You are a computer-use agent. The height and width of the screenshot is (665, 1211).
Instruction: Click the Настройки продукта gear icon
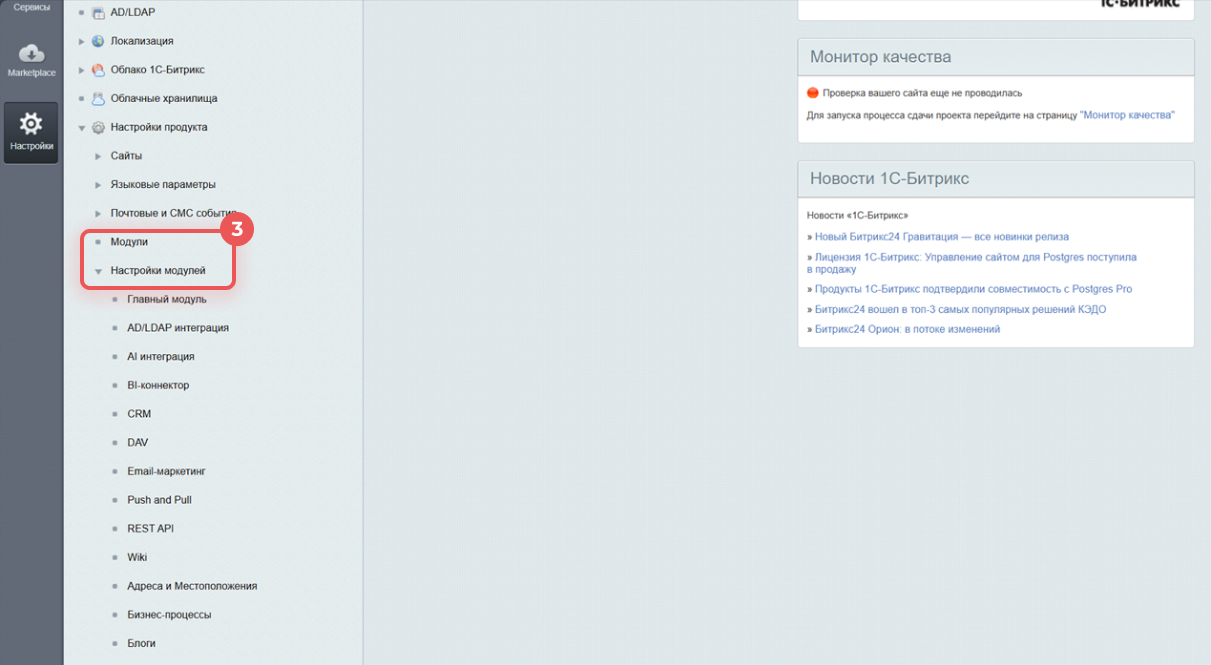98,128
